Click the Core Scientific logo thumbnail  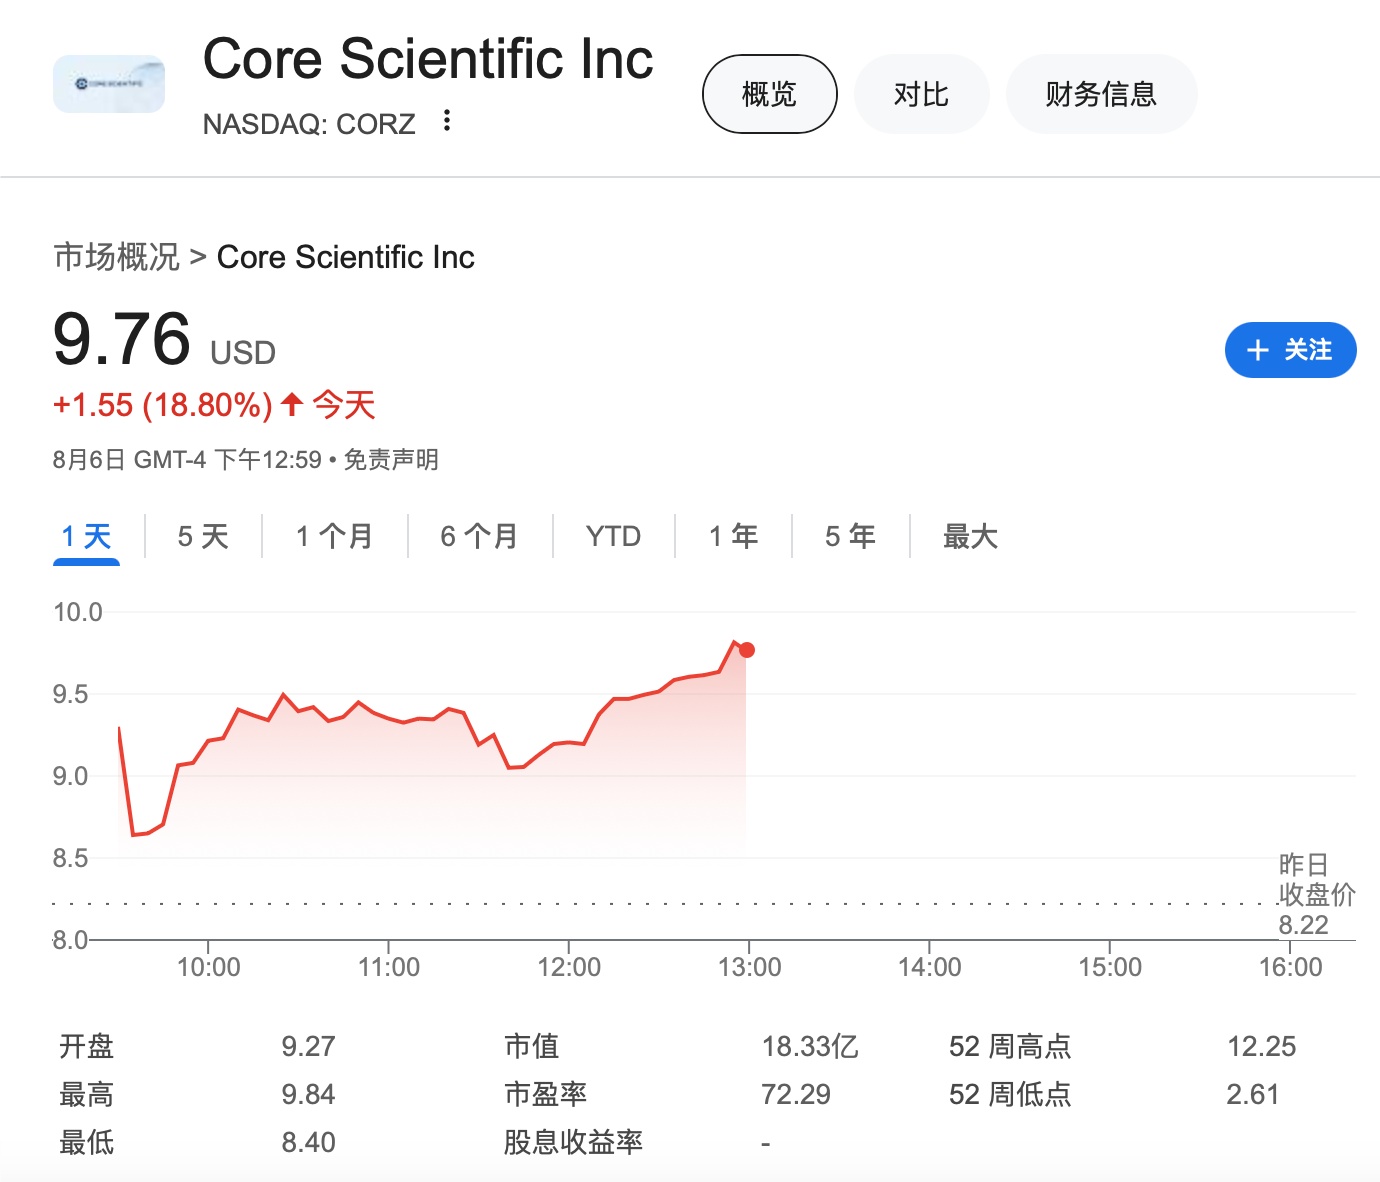[108, 84]
